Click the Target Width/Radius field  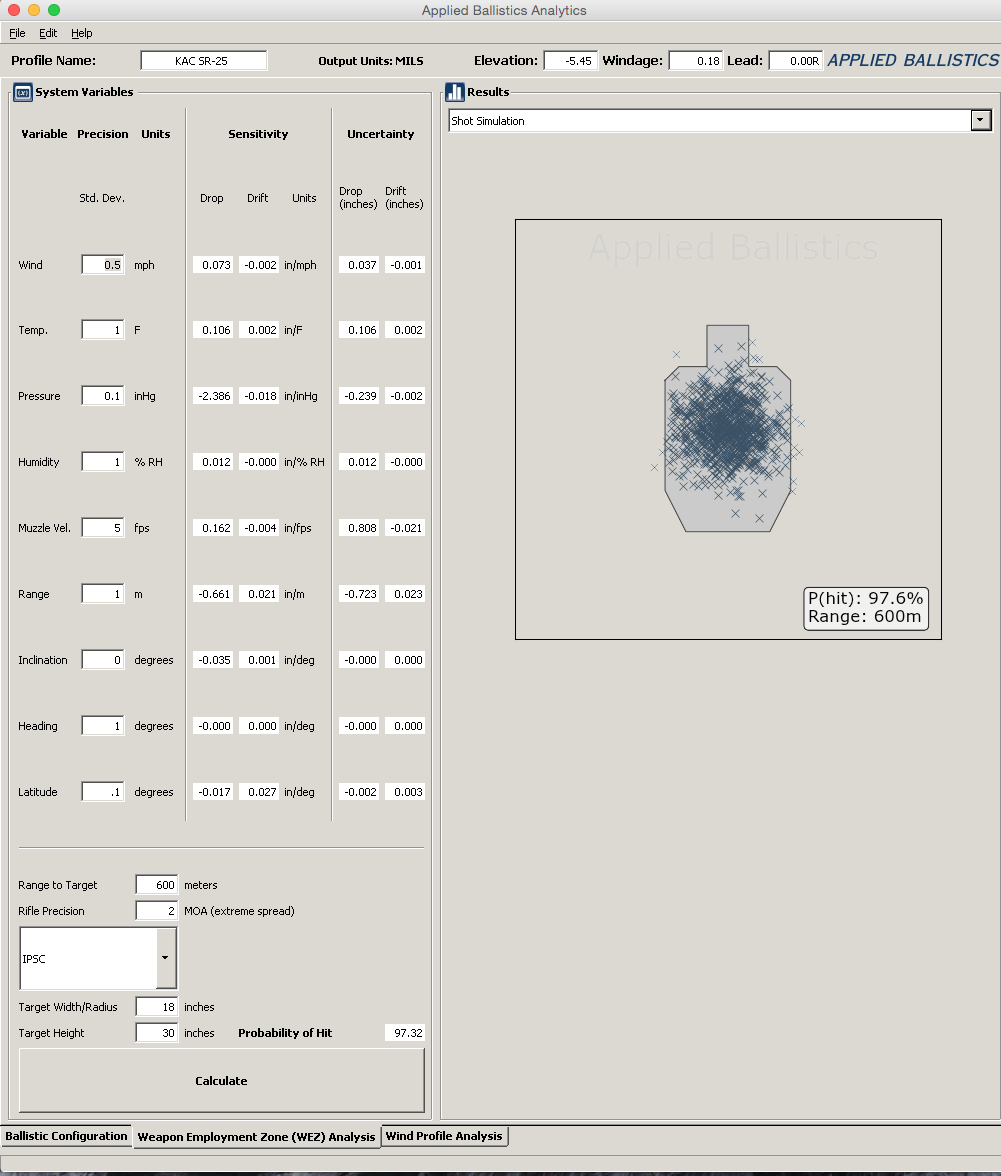[157, 1007]
